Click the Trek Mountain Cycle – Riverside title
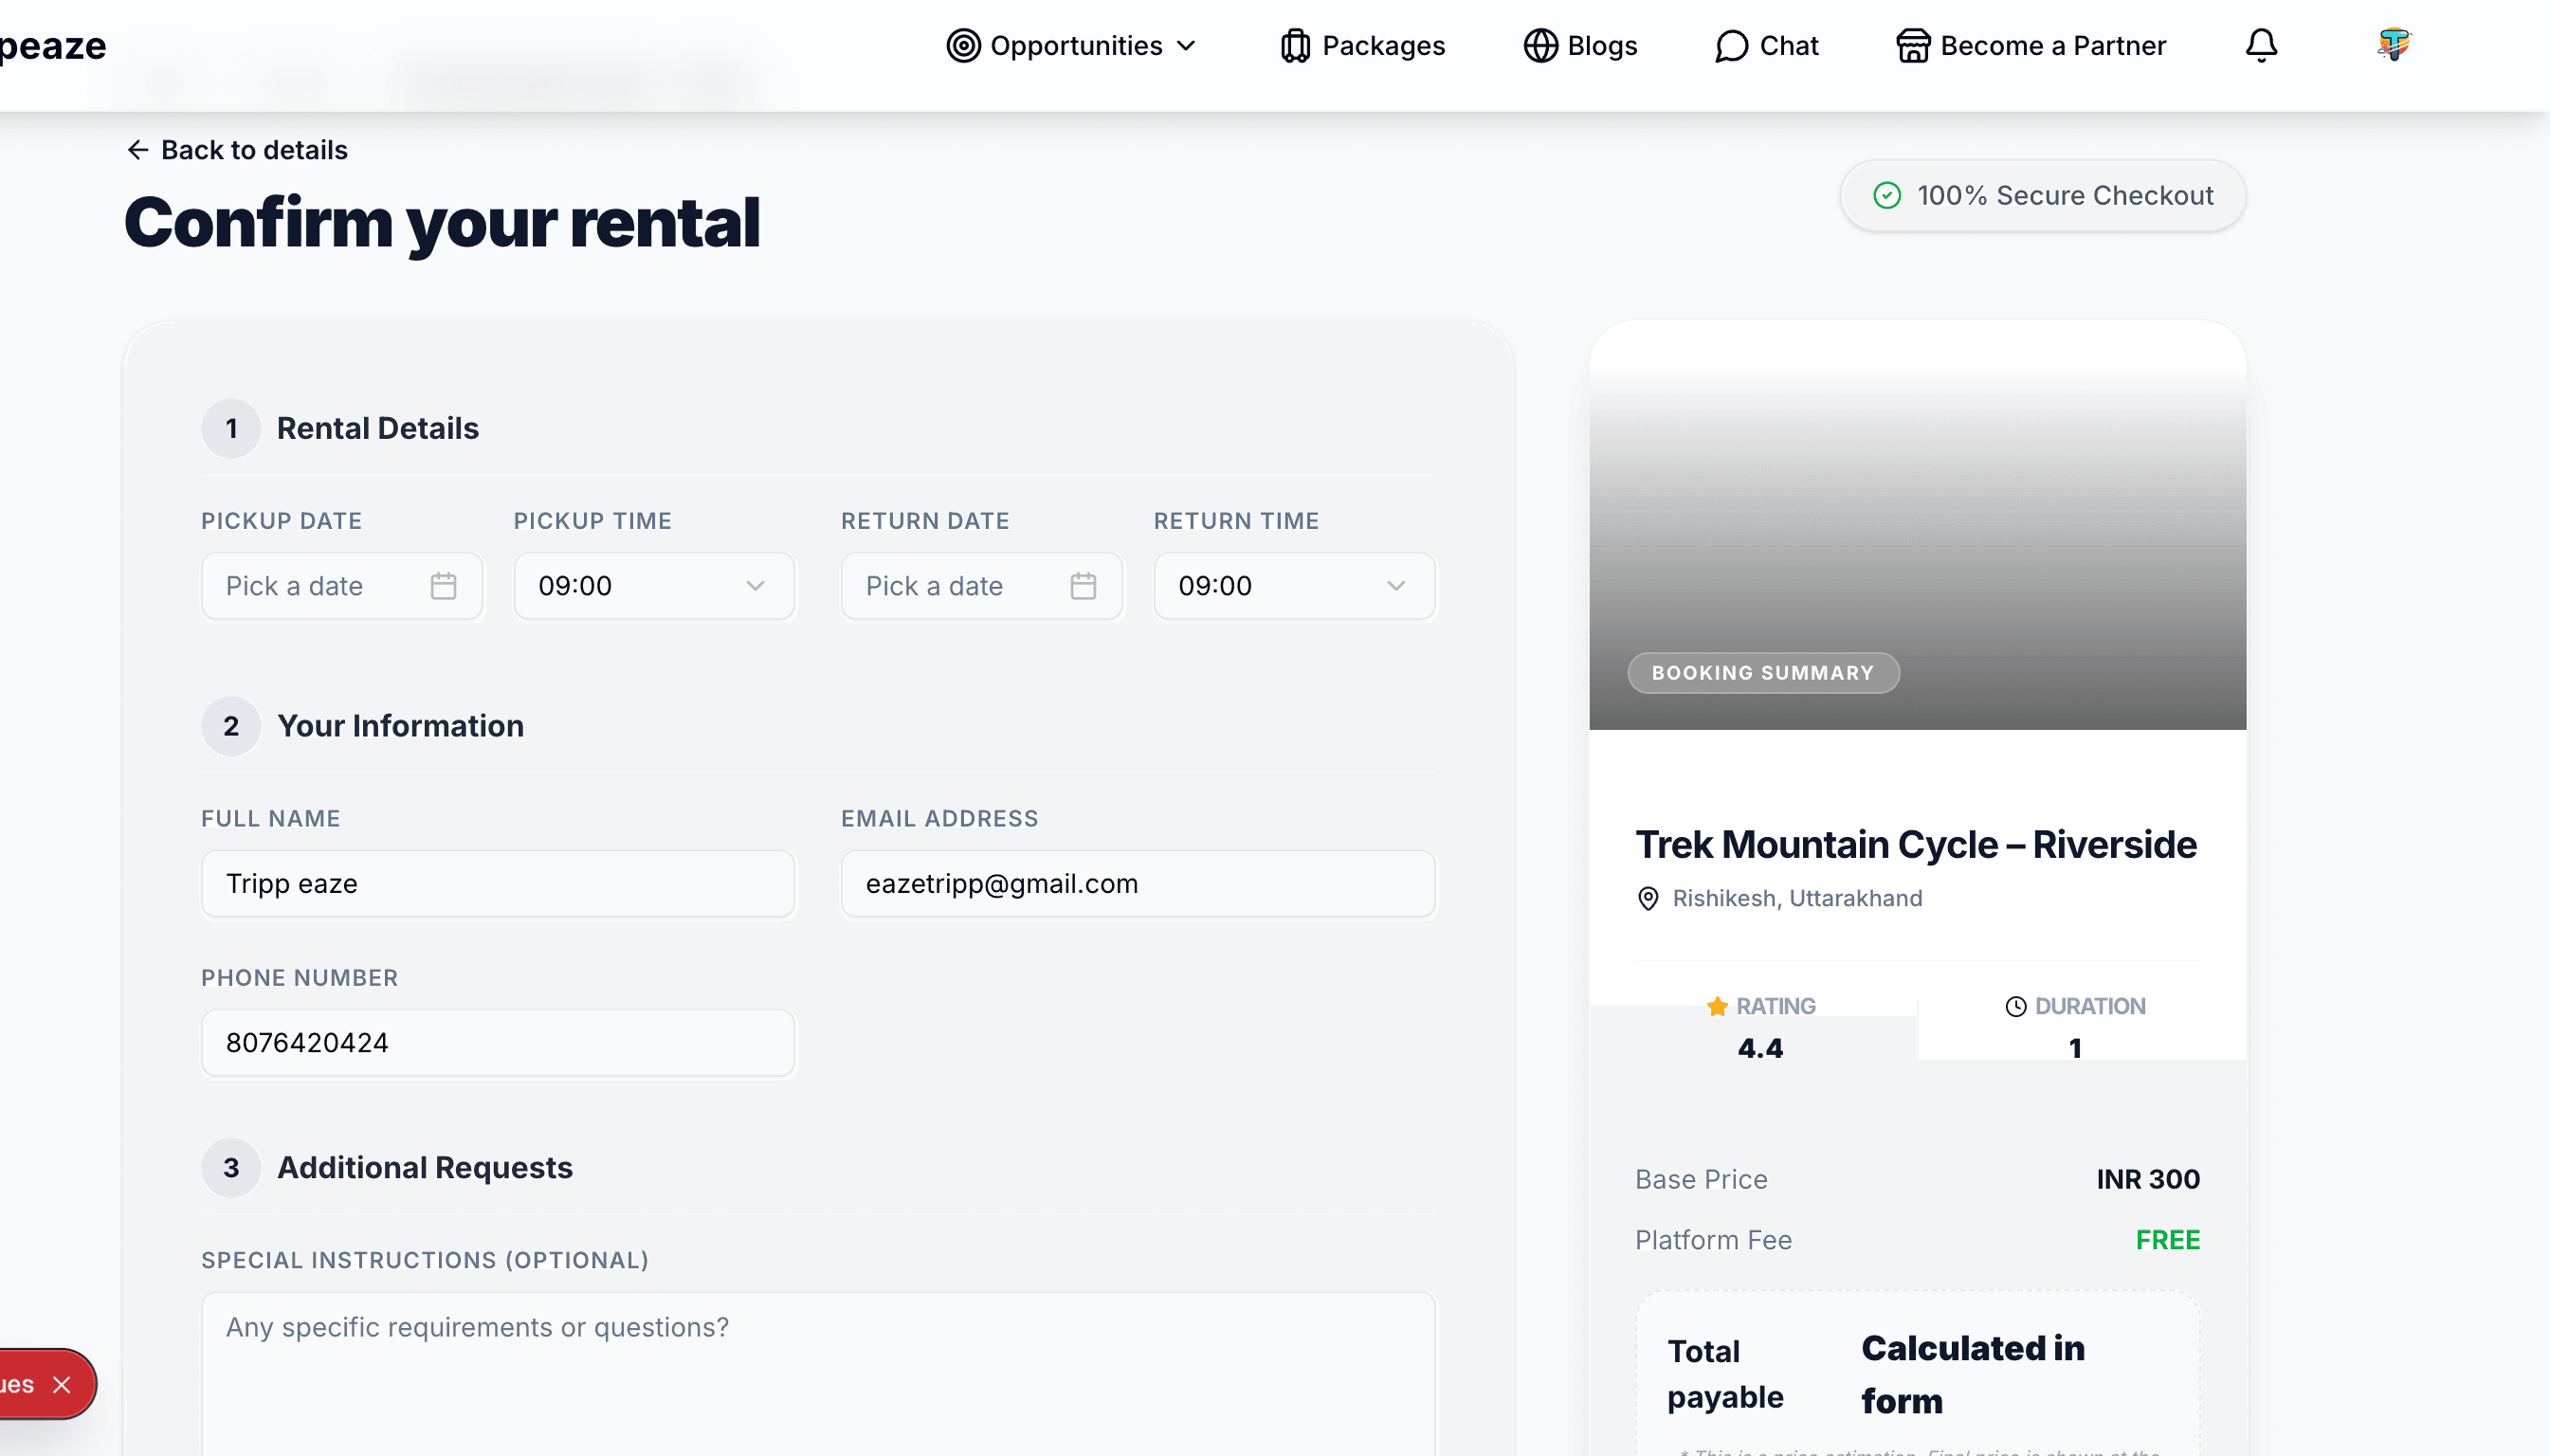The image size is (2550, 1456). [x=1916, y=845]
